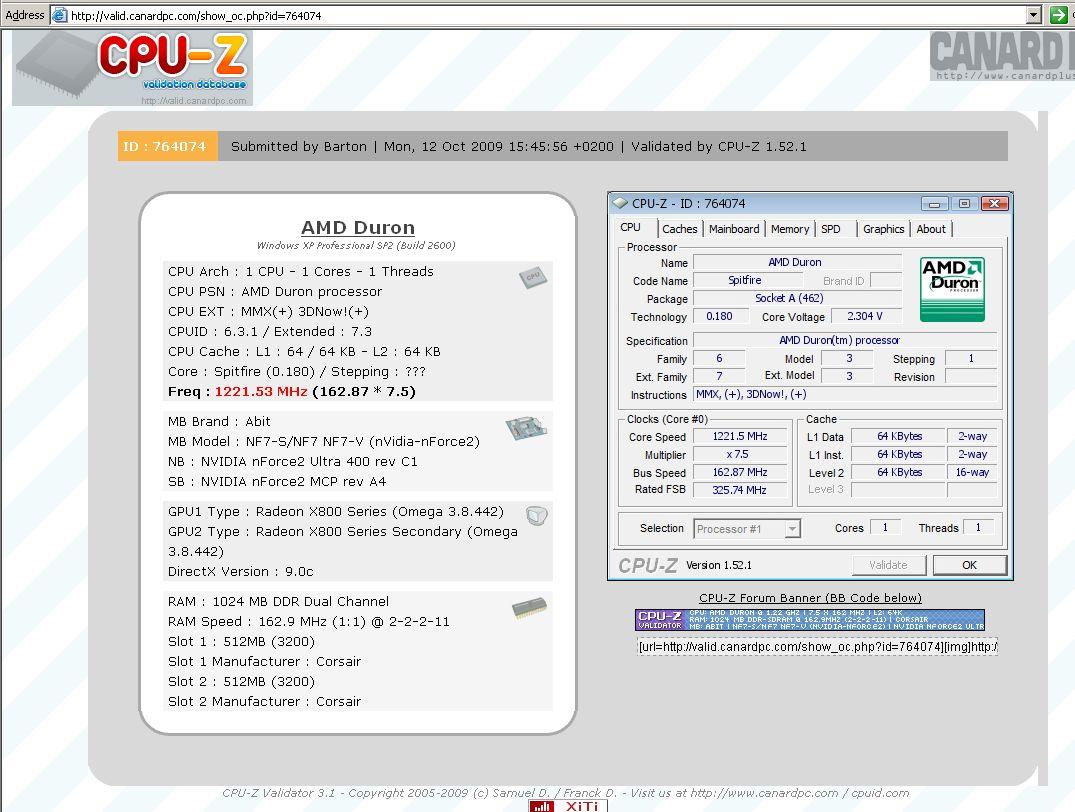Click the orange ID : 764074 label
The image size is (1075, 812).
168,146
